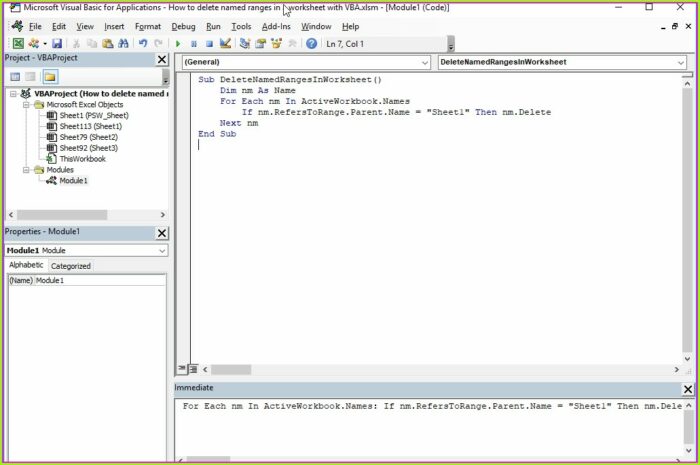
Task: Close the Properties - Module1 pane
Action: tap(162, 233)
